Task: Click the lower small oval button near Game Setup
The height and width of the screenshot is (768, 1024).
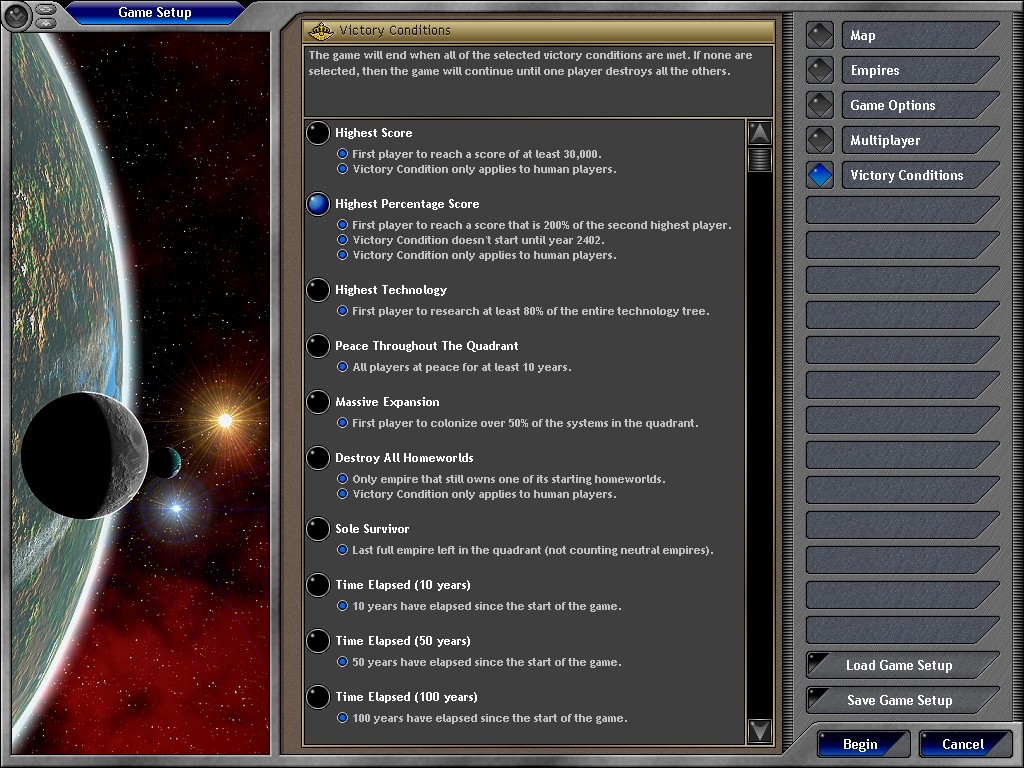Action: 47,22
